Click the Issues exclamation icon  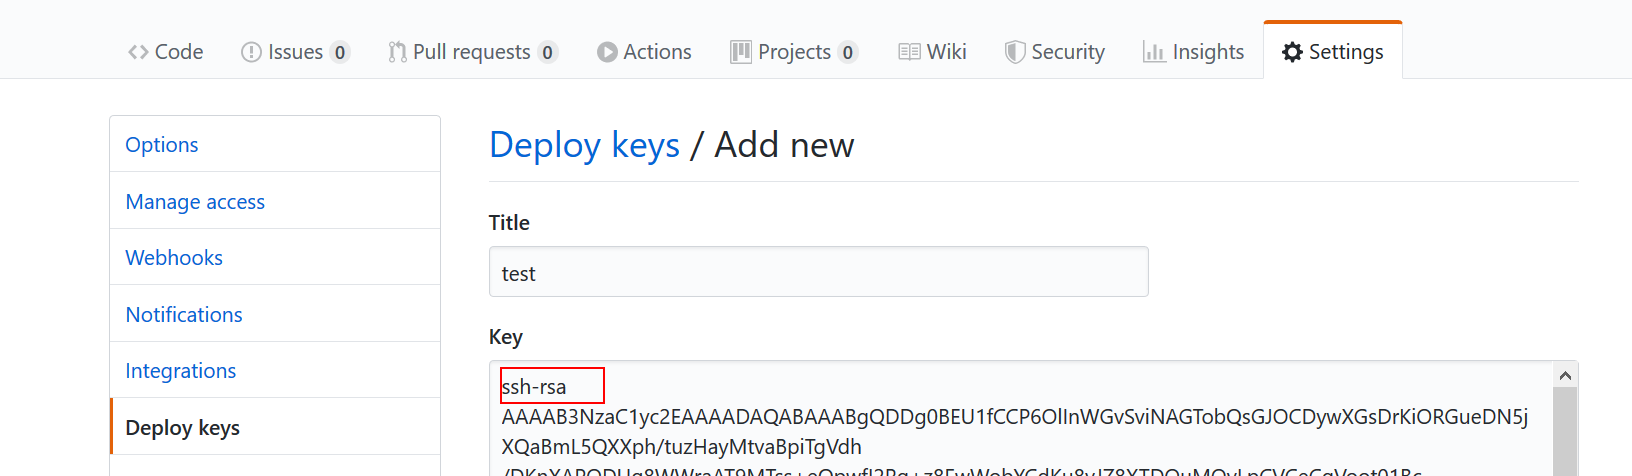pos(251,52)
